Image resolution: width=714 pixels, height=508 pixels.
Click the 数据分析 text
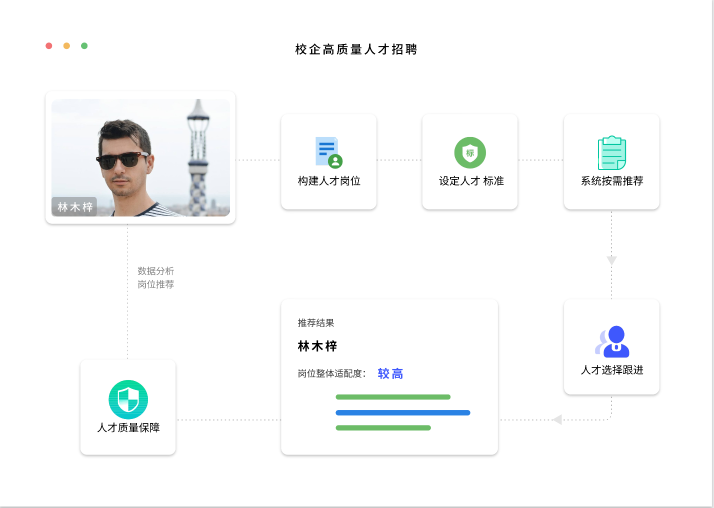(x=156, y=271)
